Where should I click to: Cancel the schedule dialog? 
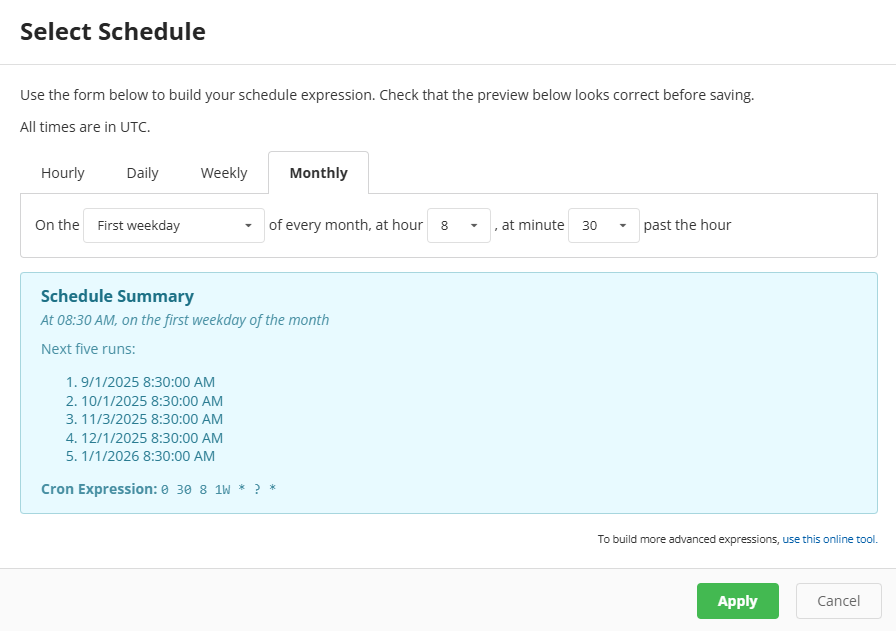[838, 601]
